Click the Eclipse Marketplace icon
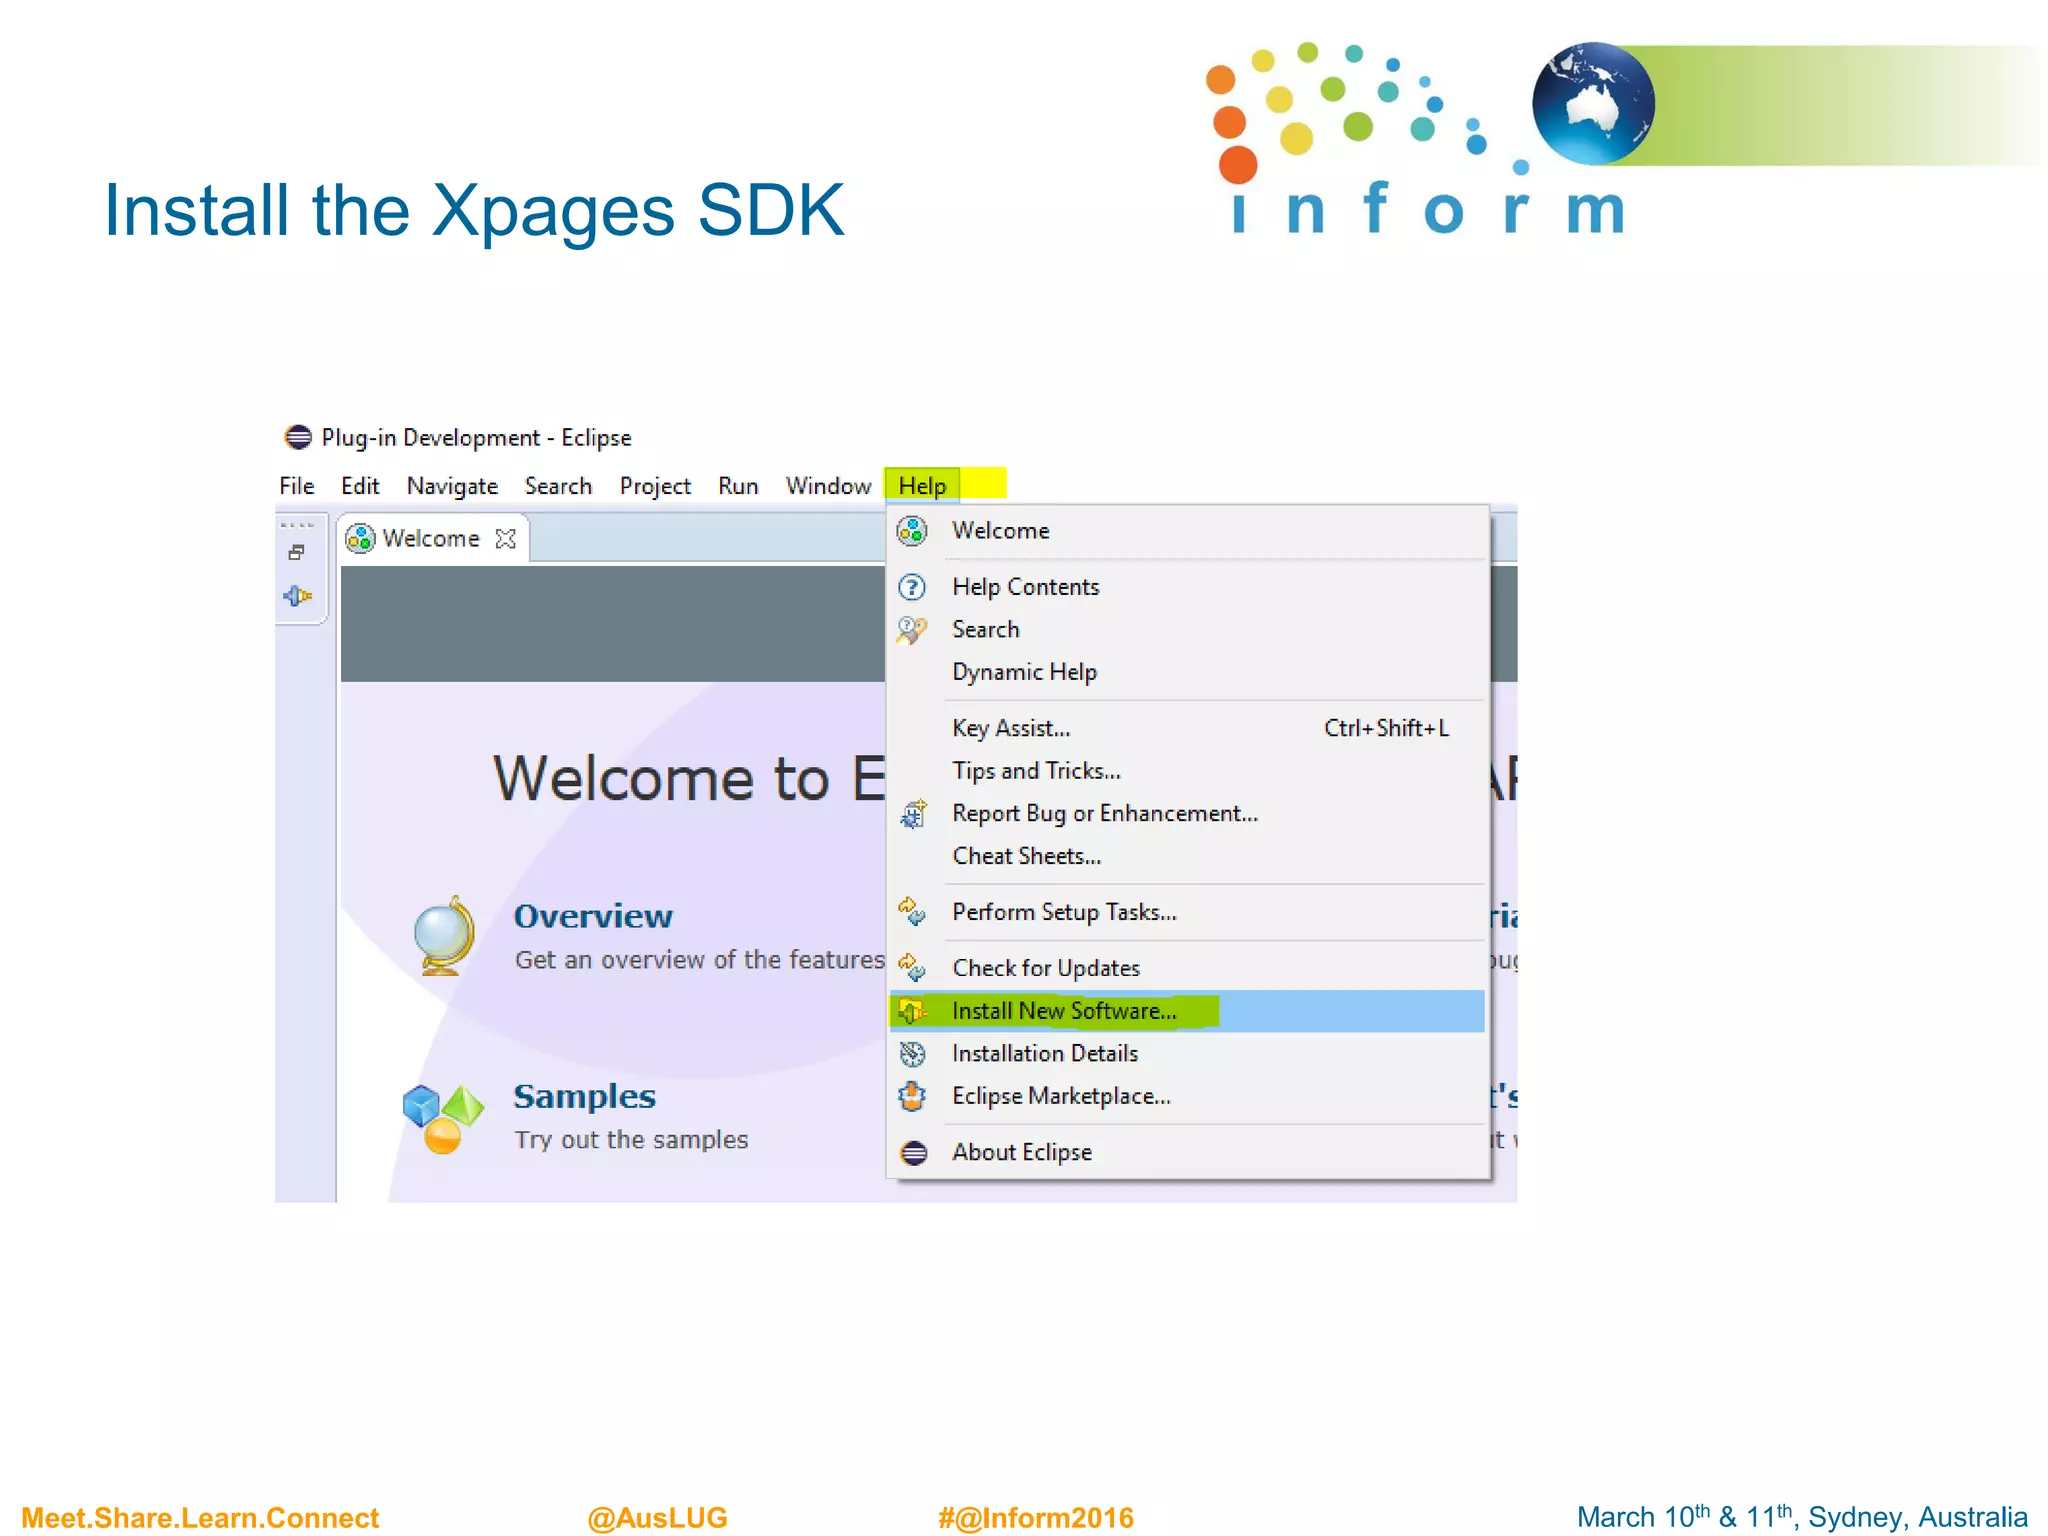The width and height of the screenshot is (2048, 1536). click(x=912, y=1096)
